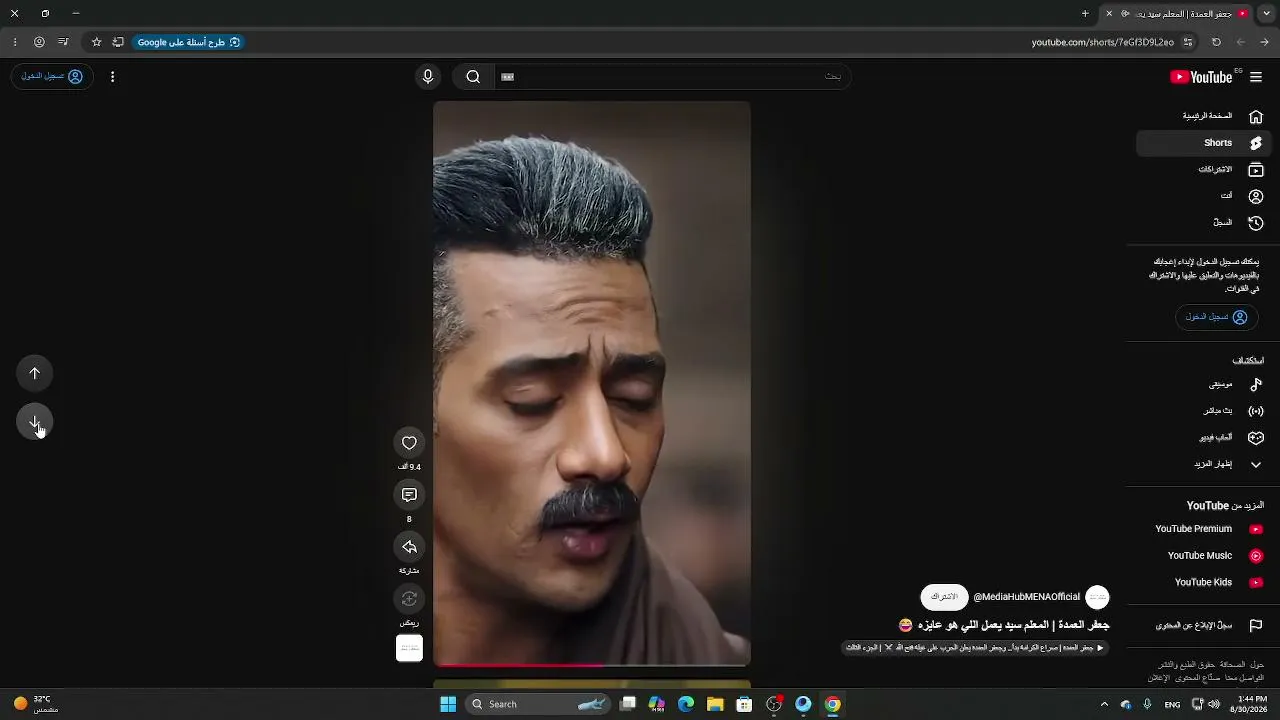Image resolution: width=1280 pixels, height=720 pixels.
Task: Toggle the YouTube hamburger guide menu
Action: (1256, 77)
